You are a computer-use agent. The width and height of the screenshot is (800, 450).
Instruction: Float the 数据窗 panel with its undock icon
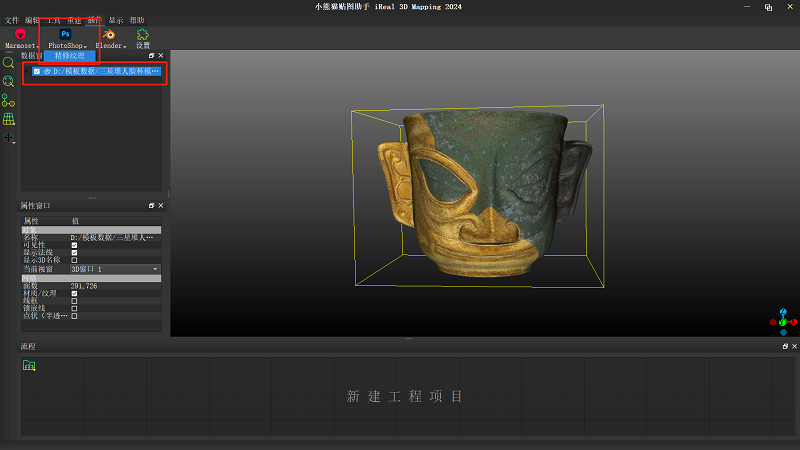point(152,56)
